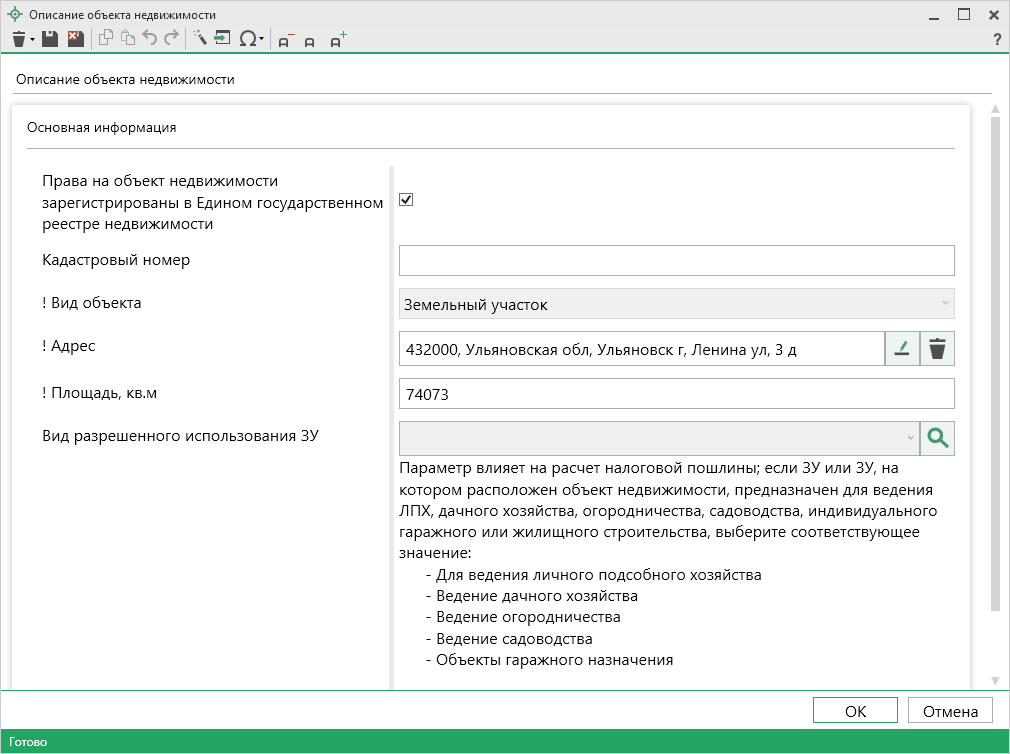The width and height of the screenshot is (1010, 754).
Task: Click the trash (clear) toolbar icon
Action: pos(19,40)
